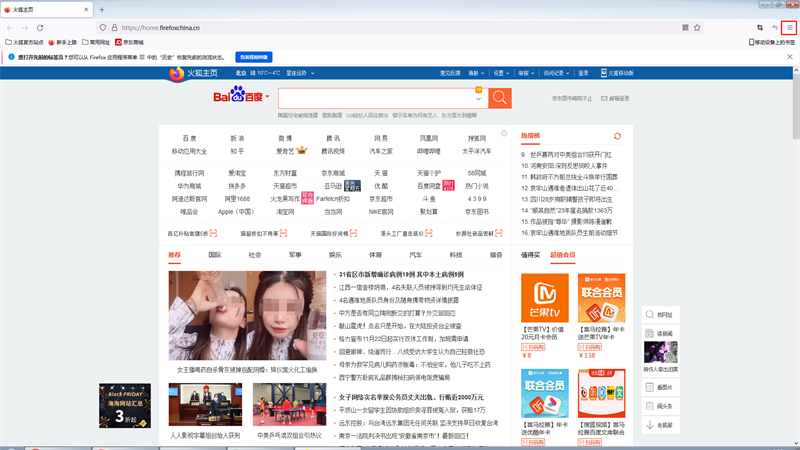Click the undo arrow toolbar icon

coord(774,28)
